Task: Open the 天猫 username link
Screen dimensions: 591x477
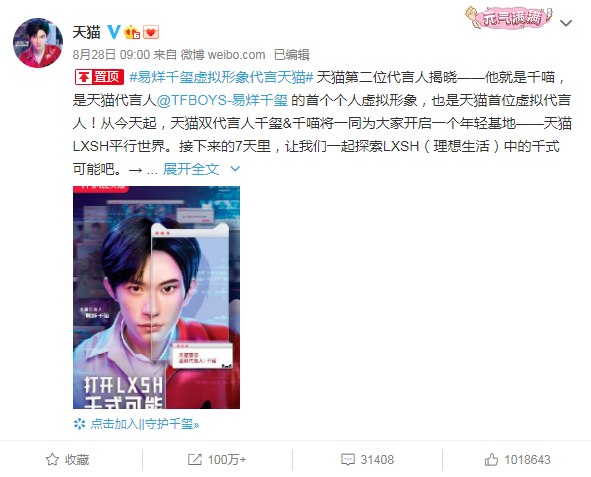Action: (86, 32)
